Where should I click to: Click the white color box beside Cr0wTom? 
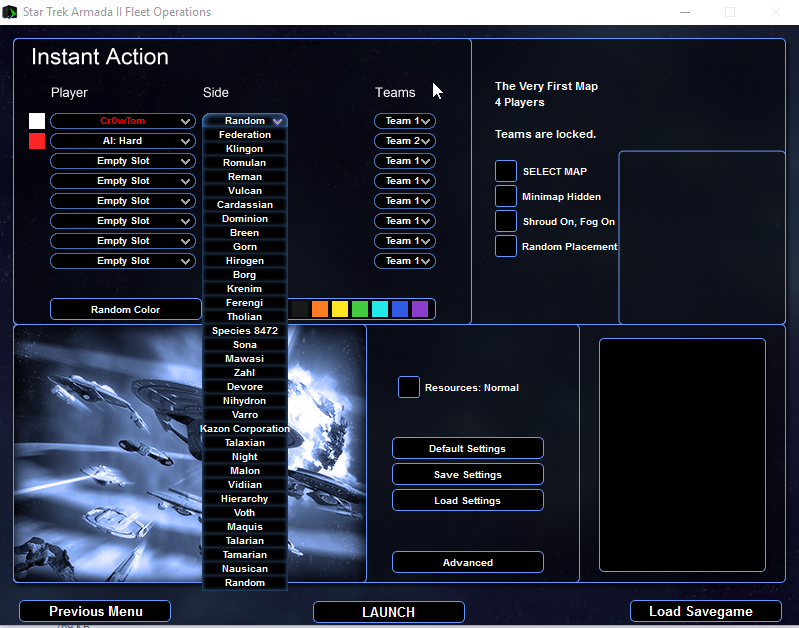point(37,121)
